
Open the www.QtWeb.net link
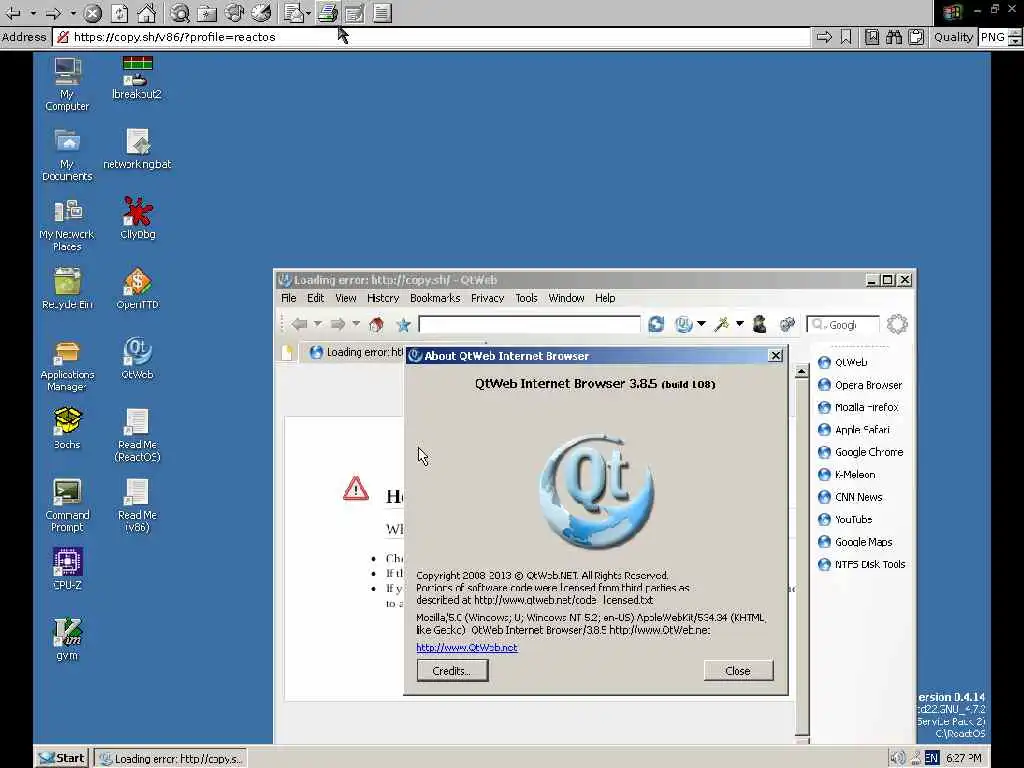tap(467, 648)
